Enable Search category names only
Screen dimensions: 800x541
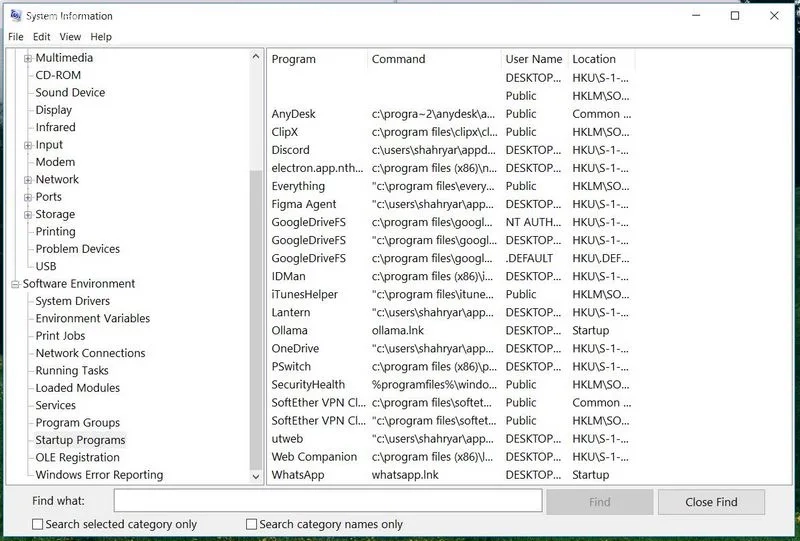click(251, 524)
